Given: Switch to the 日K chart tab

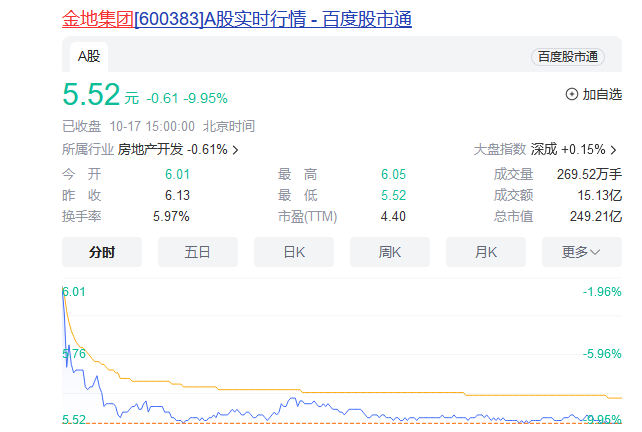Looking at the screenshot, I should [x=294, y=252].
